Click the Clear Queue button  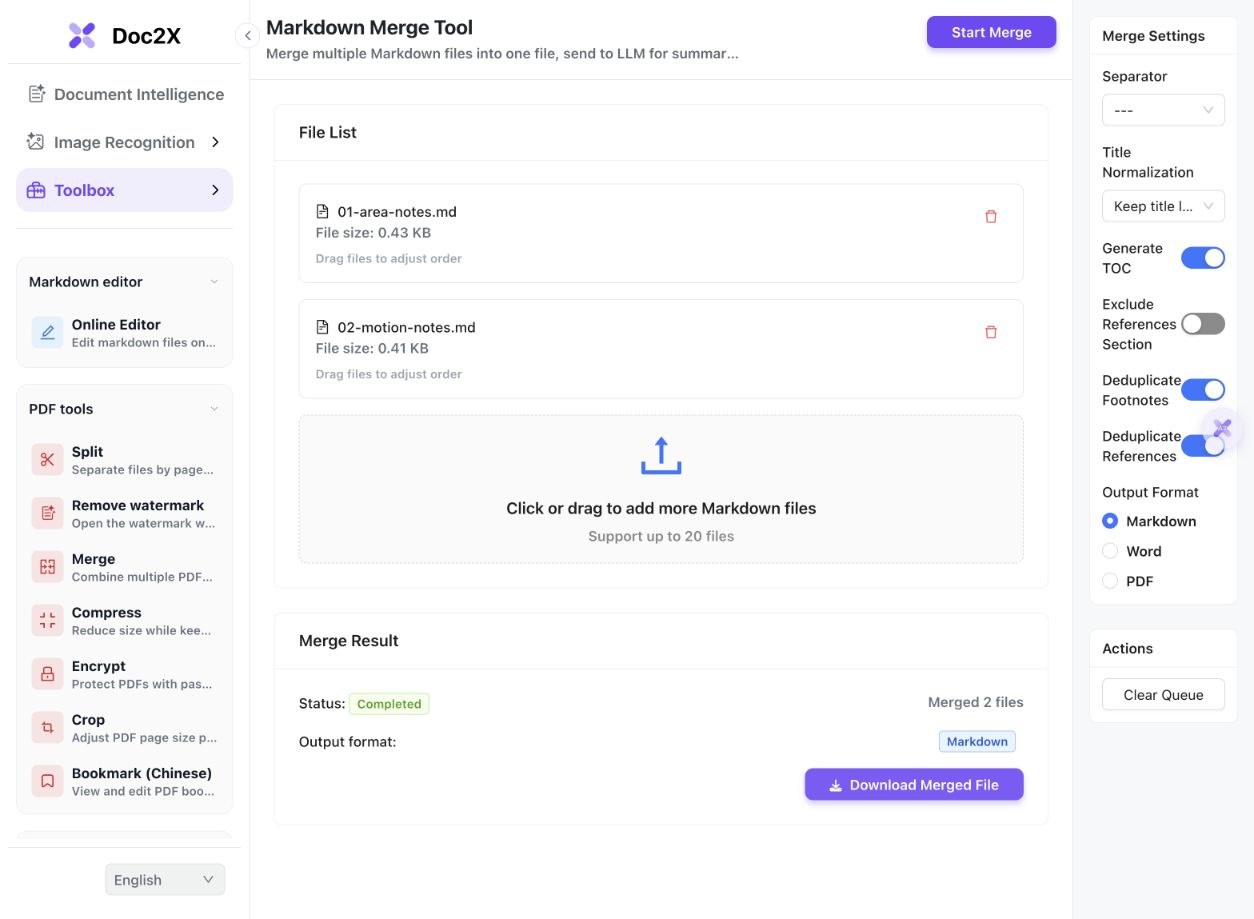coord(1163,695)
